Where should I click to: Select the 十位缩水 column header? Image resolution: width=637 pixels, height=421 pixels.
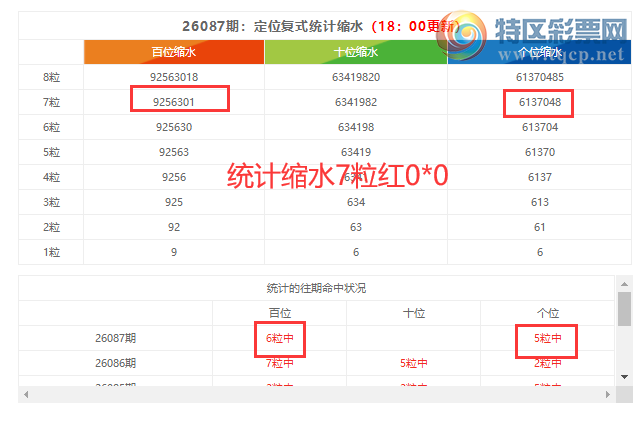[356, 52]
